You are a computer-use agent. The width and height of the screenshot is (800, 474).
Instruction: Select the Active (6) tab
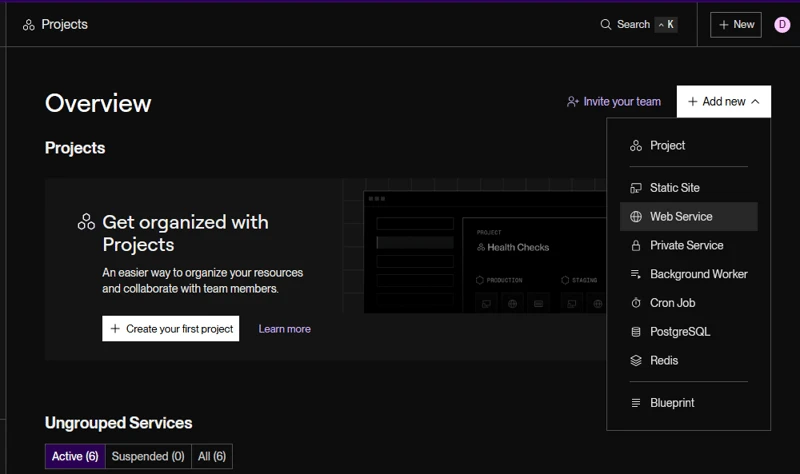[75, 456]
